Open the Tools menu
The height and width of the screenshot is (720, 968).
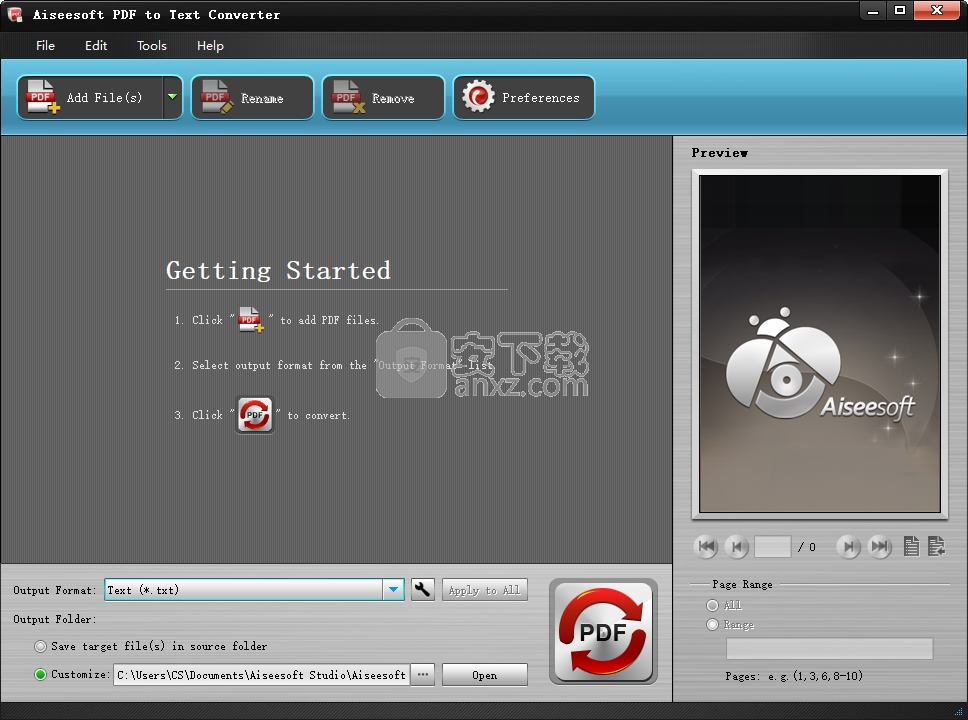pyautogui.click(x=152, y=46)
